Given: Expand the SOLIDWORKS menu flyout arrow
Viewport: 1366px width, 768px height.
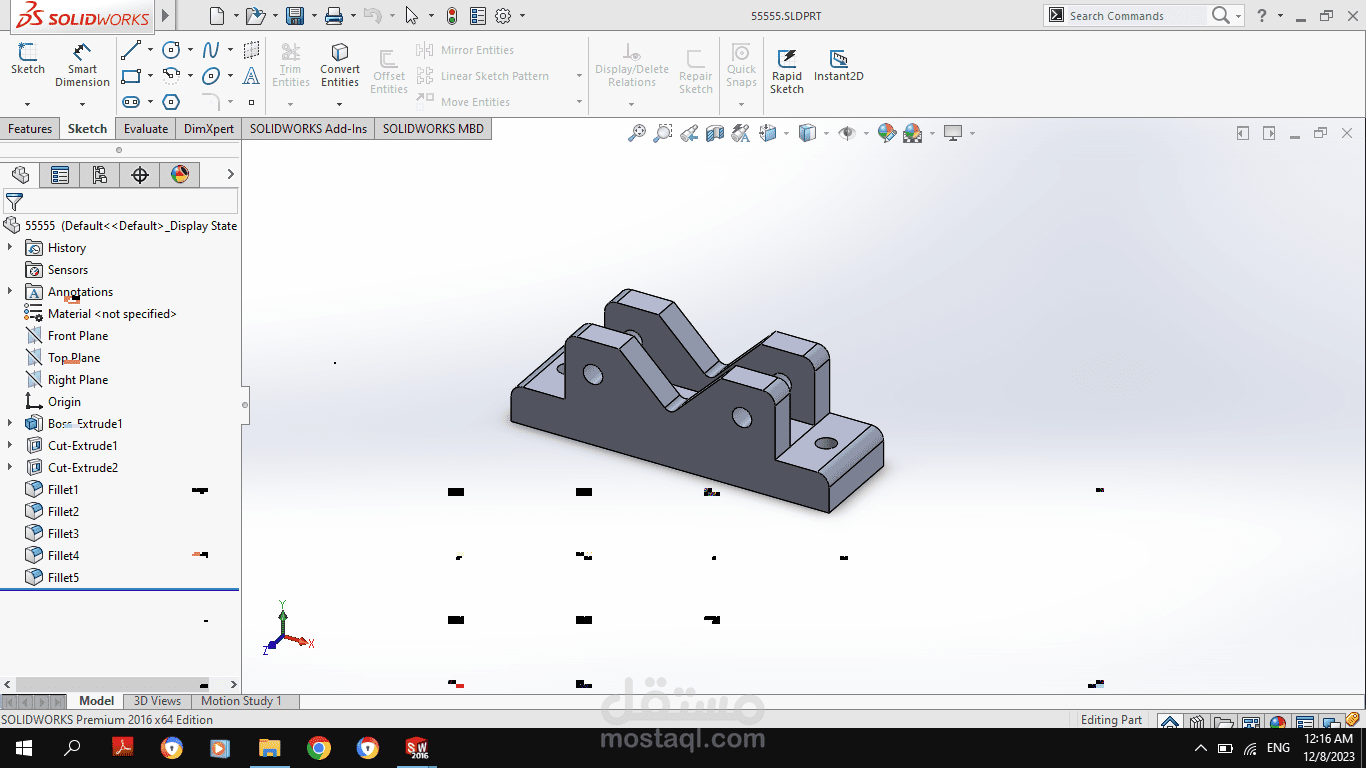Looking at the screenshot, I should (x=166, y=16).
